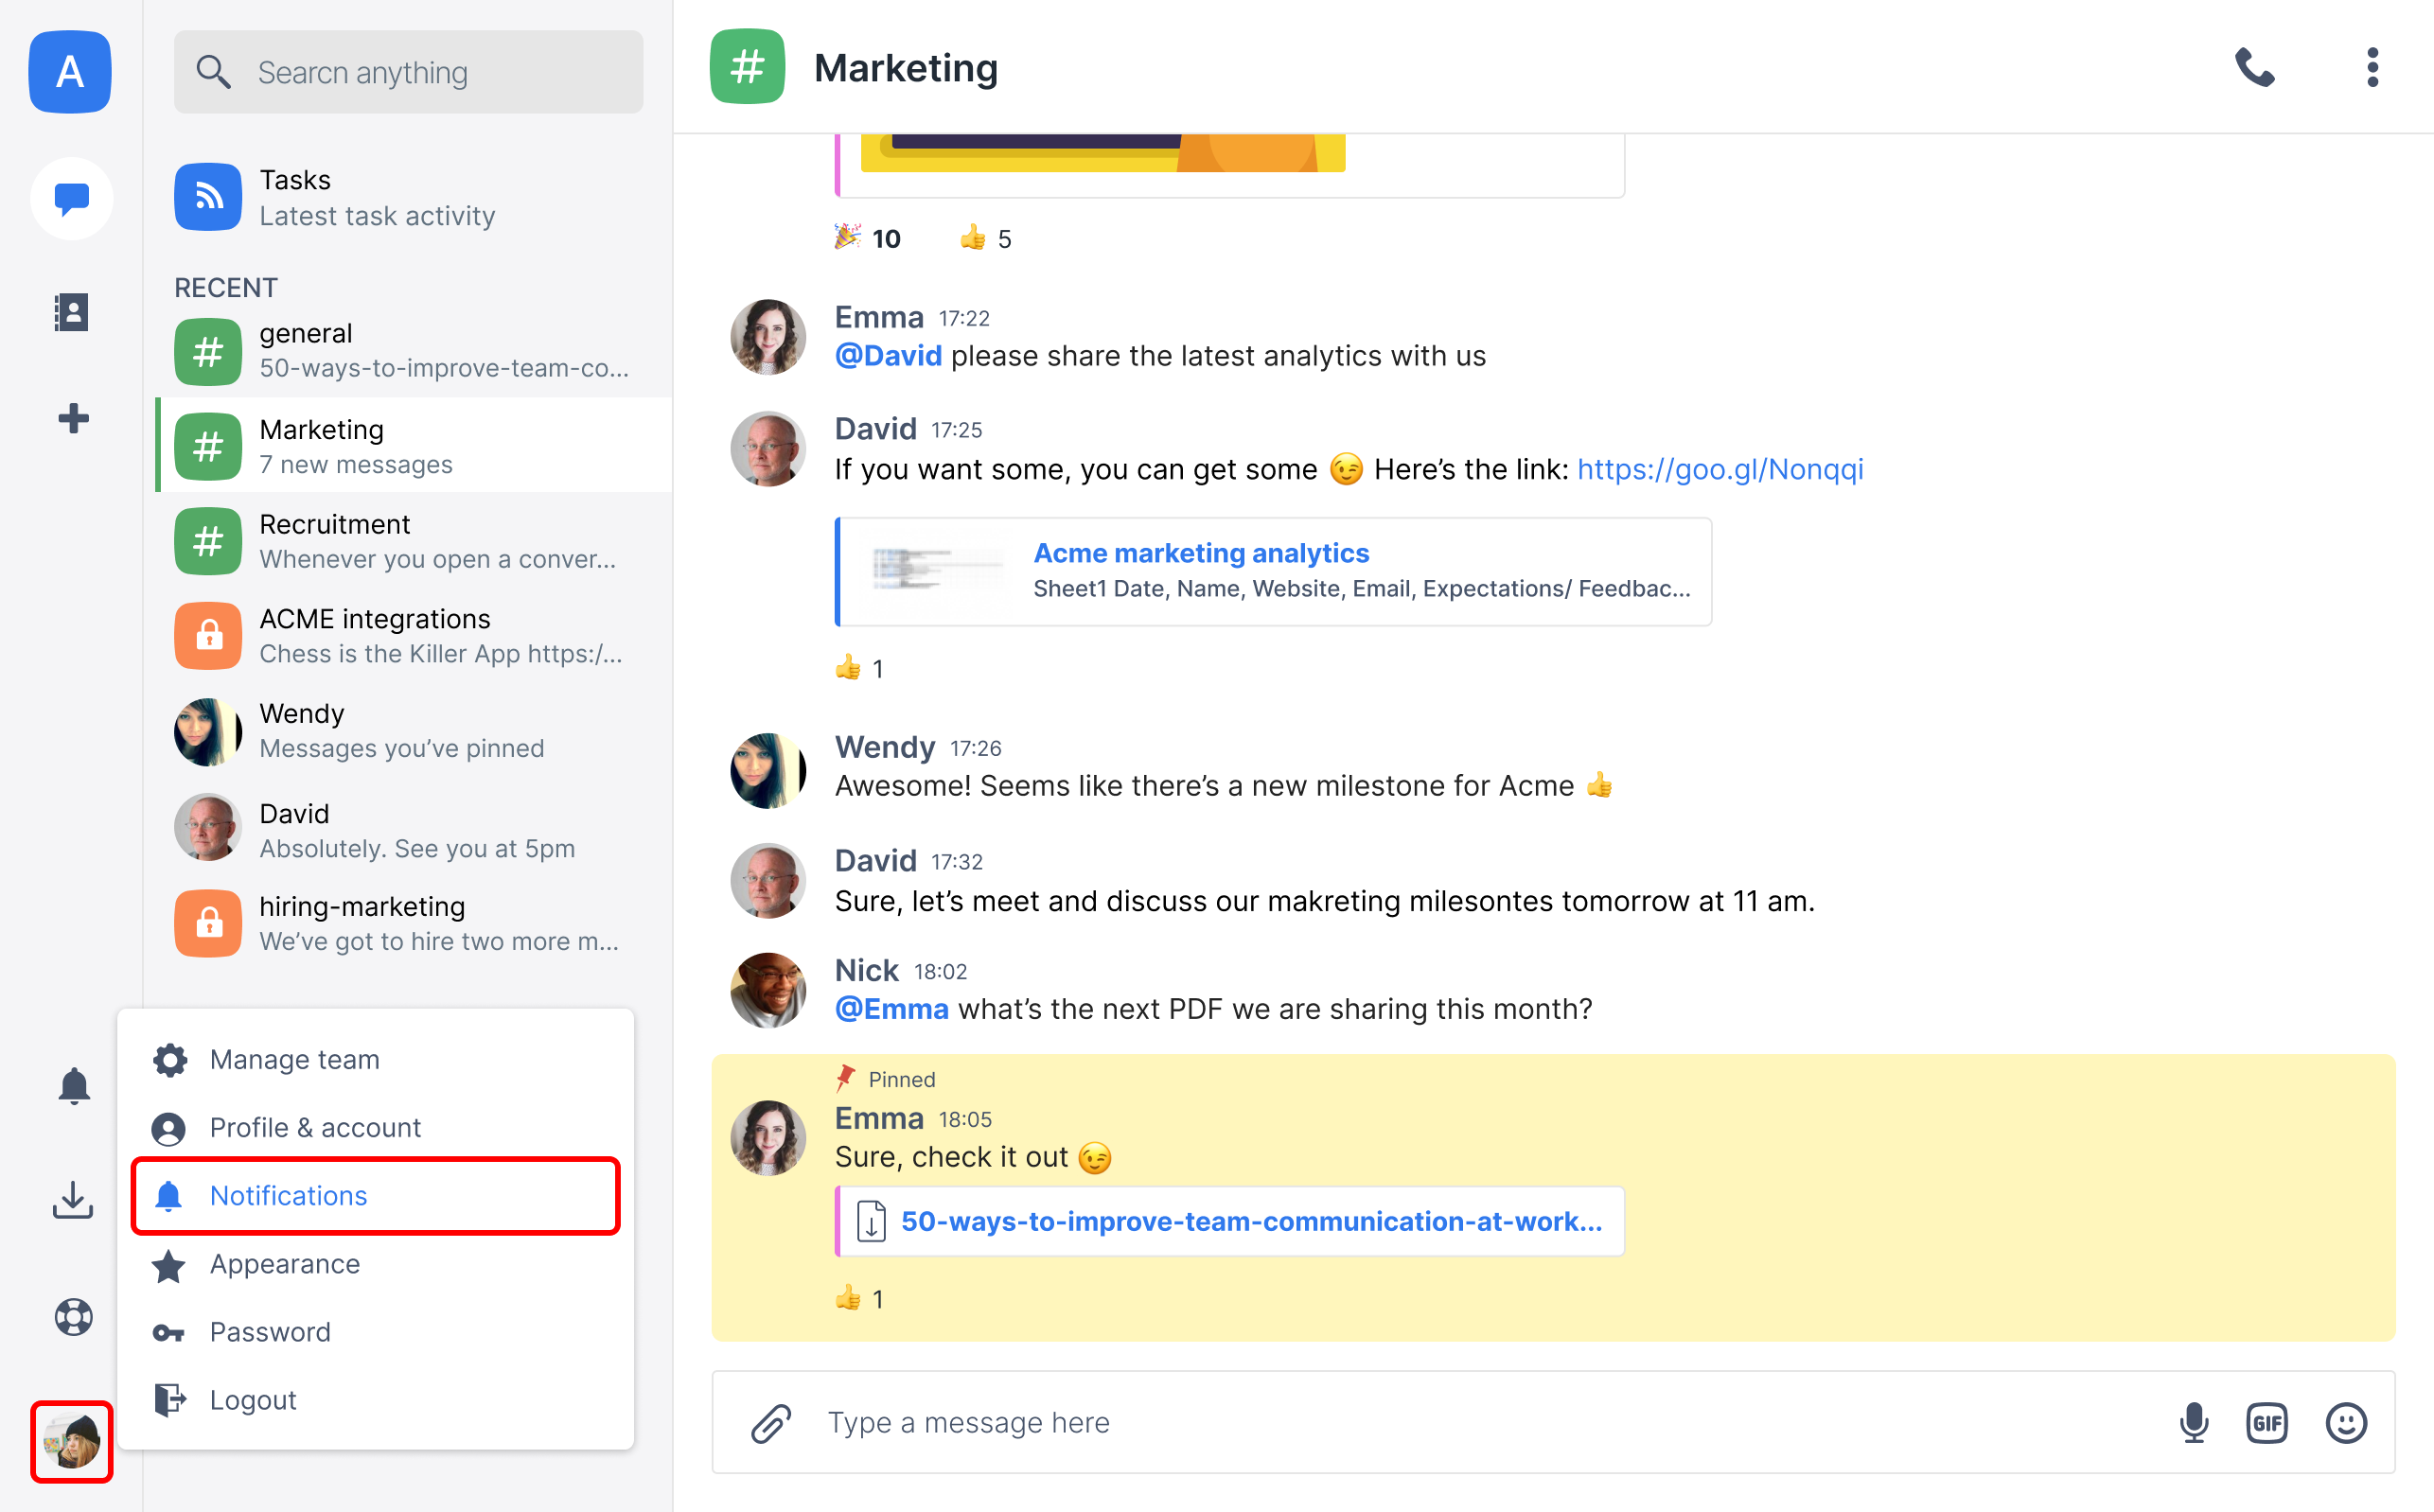
Task: Click the download arrow icon in sidebar
Action: coord(71,1199)
